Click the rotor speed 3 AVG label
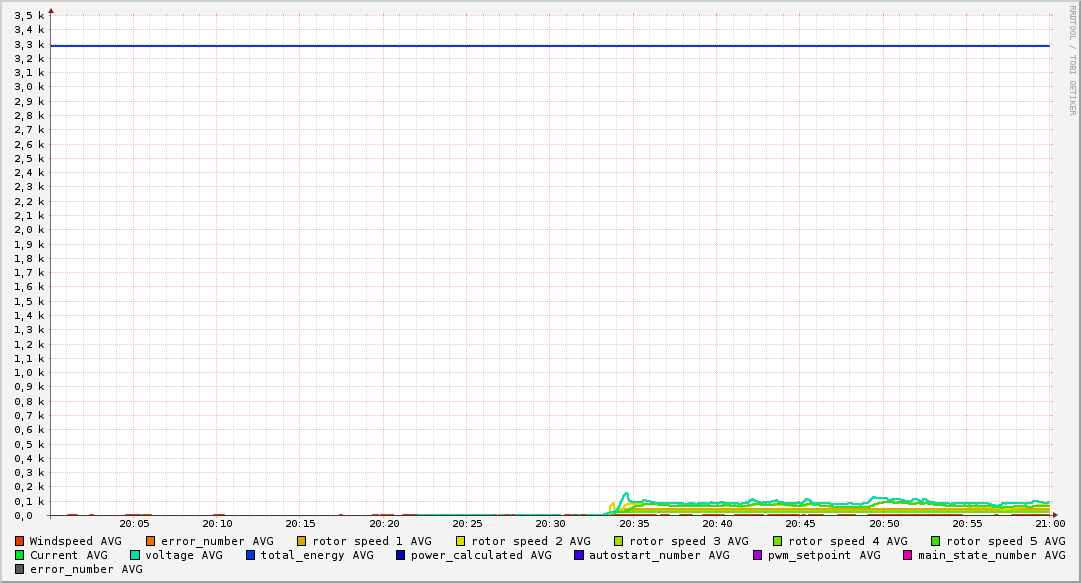 coord(689,541)
